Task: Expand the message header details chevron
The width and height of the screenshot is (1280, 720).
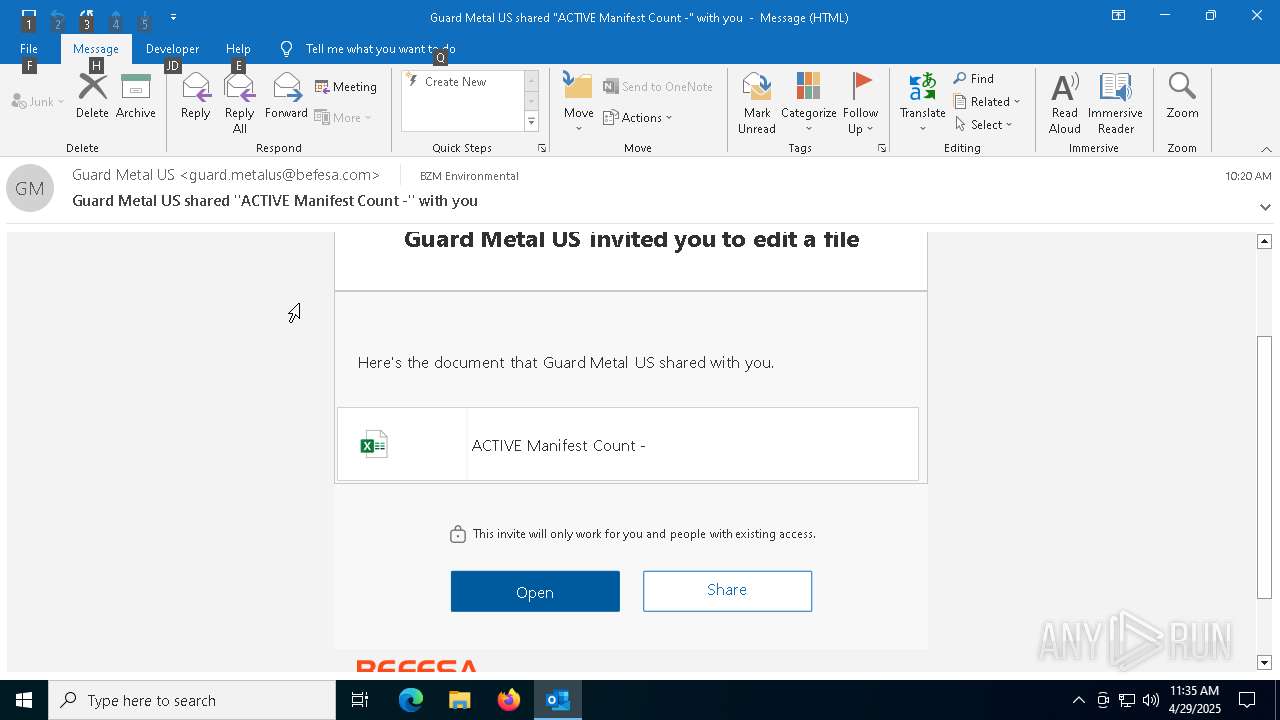Action: 1265,207
